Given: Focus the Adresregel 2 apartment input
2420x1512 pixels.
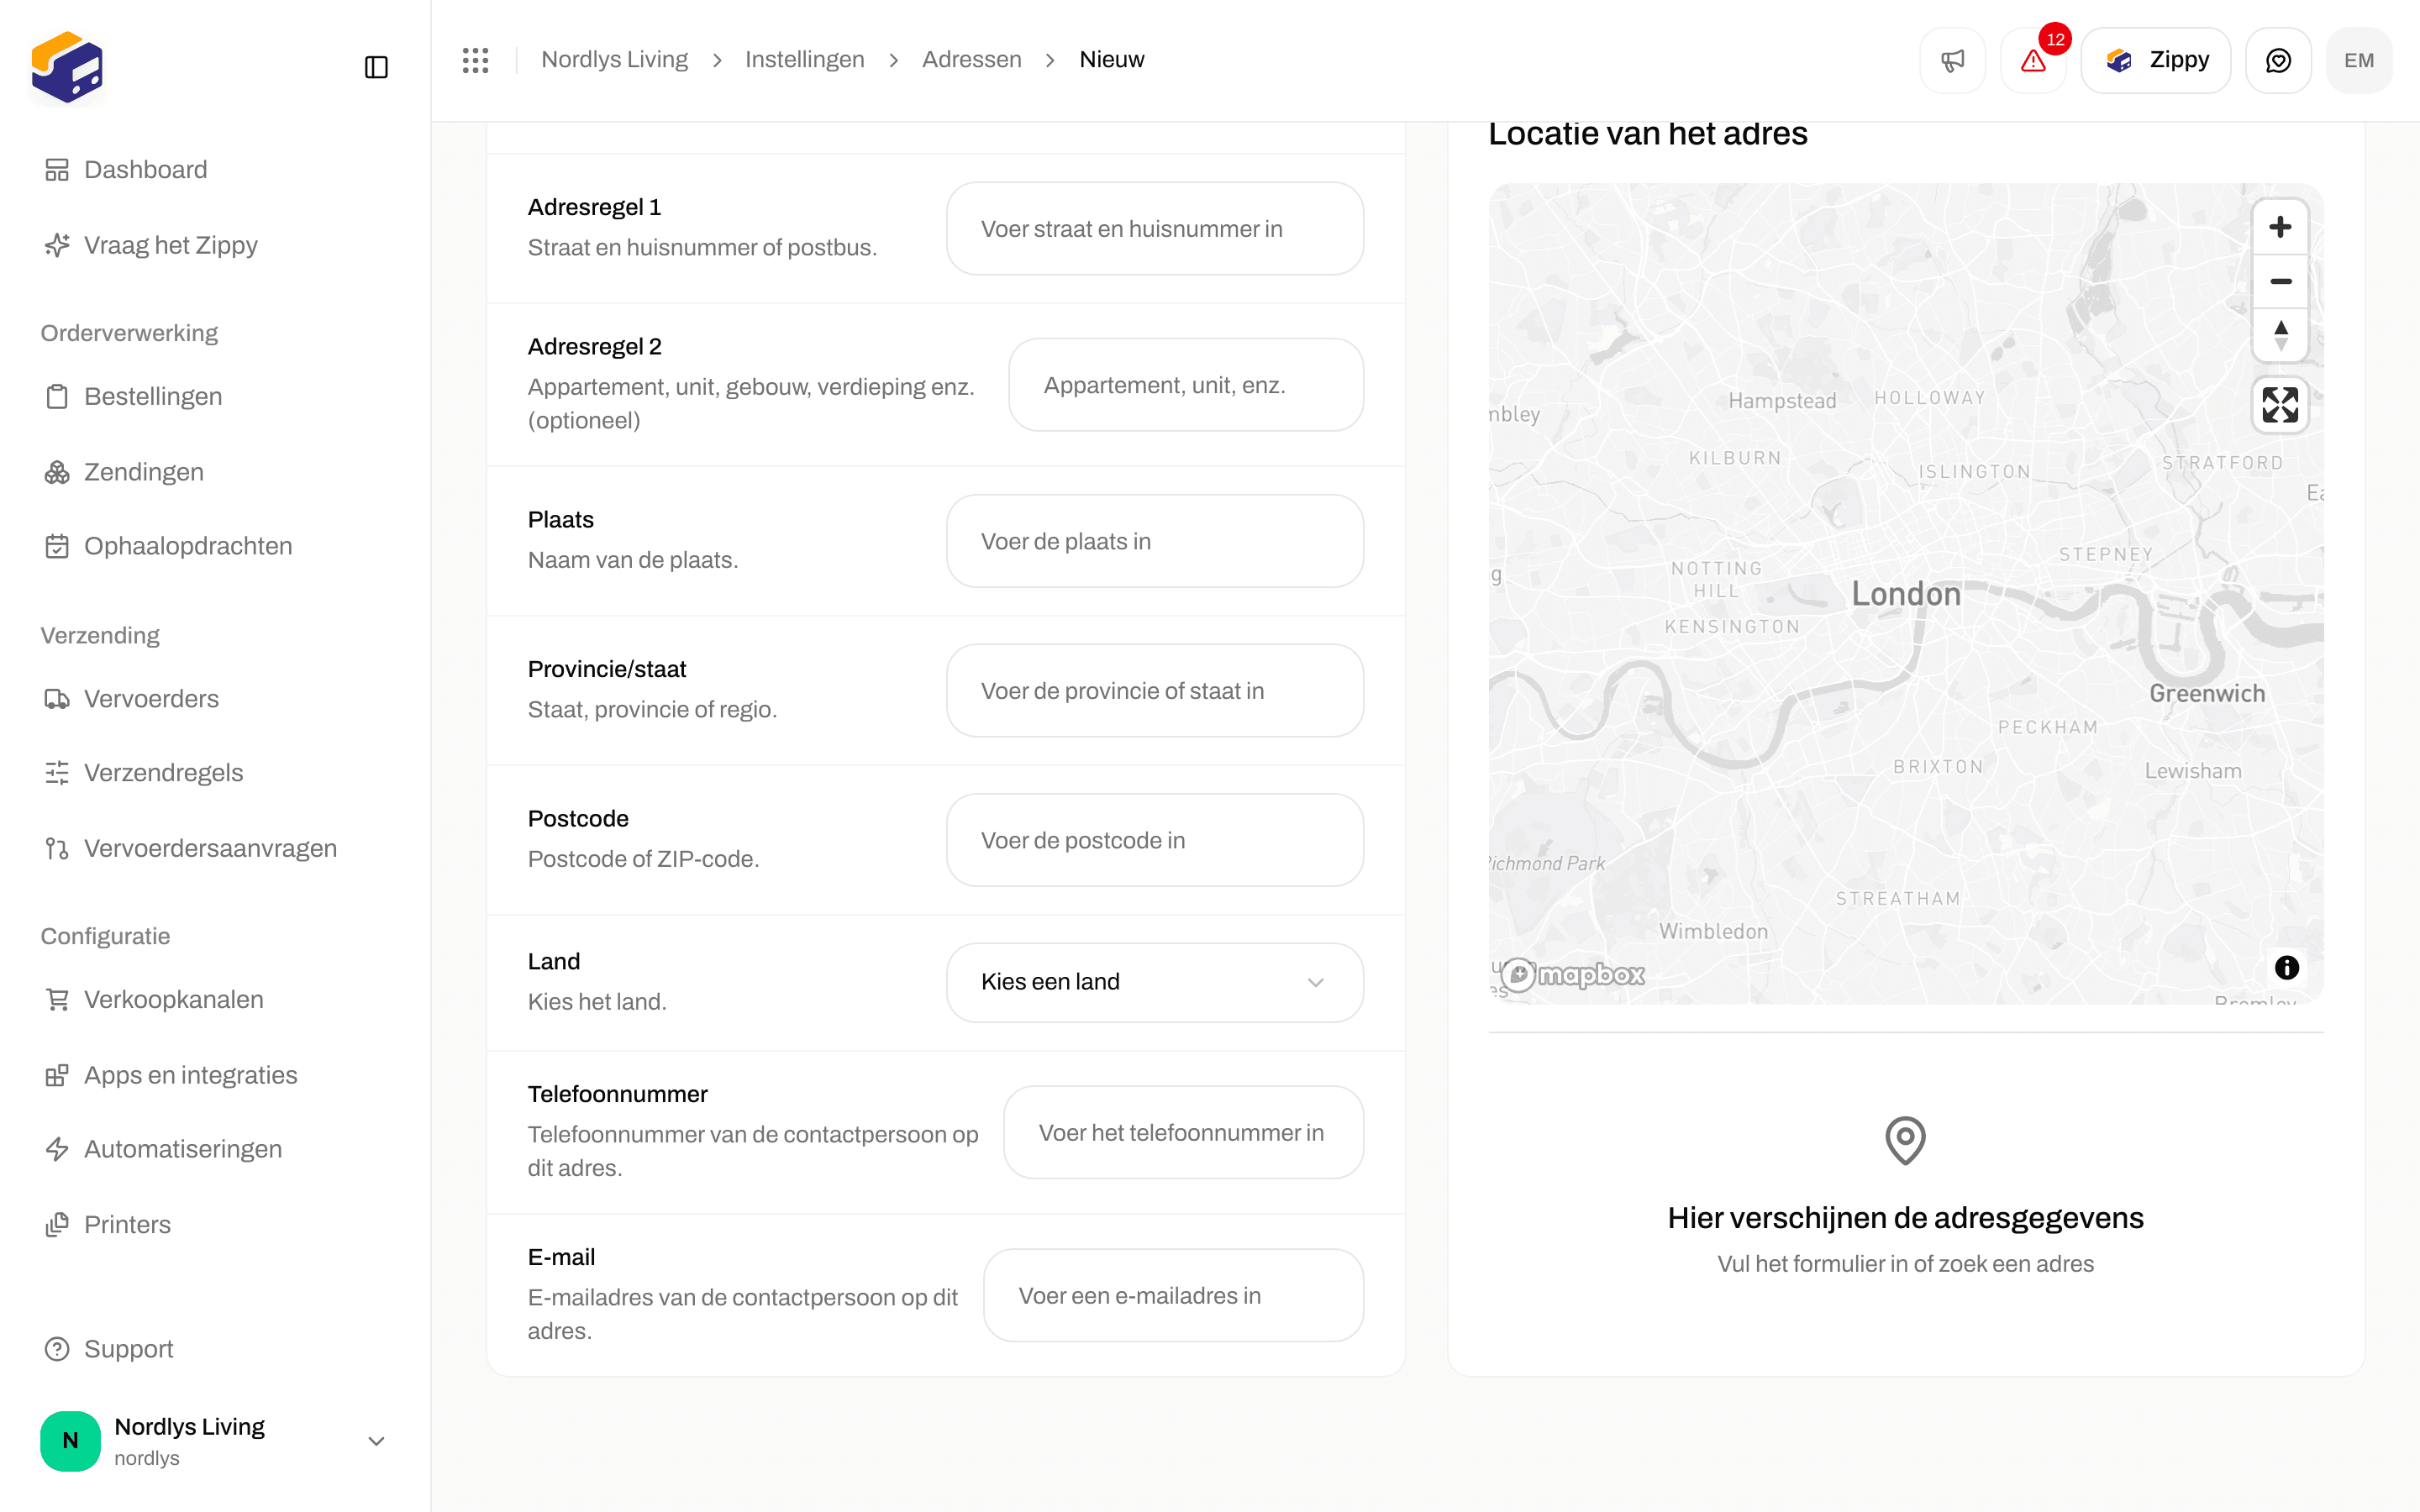Looking at the screenshot, I should coord(1186,385).
